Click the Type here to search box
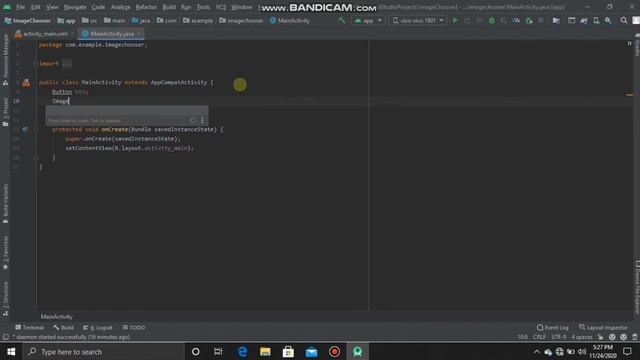The image size is (640, 360). click(104, 351)
